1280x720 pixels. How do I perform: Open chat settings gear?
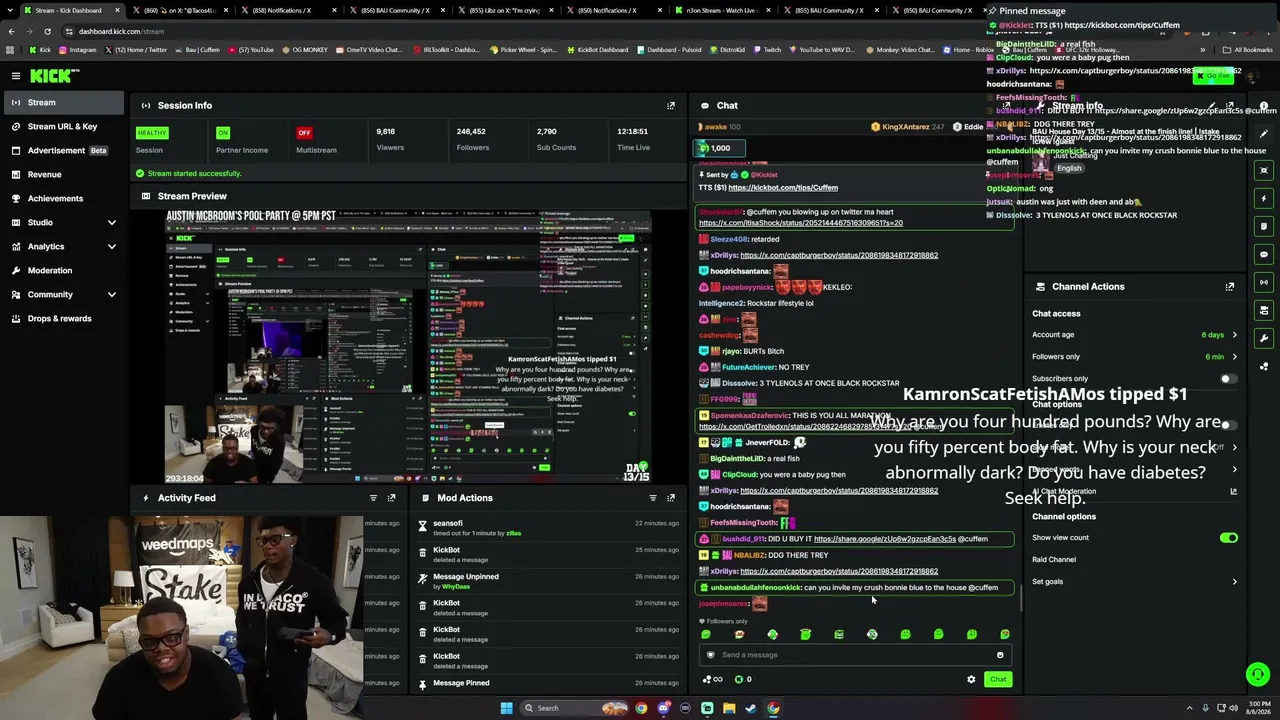click(x=971, y=679)
